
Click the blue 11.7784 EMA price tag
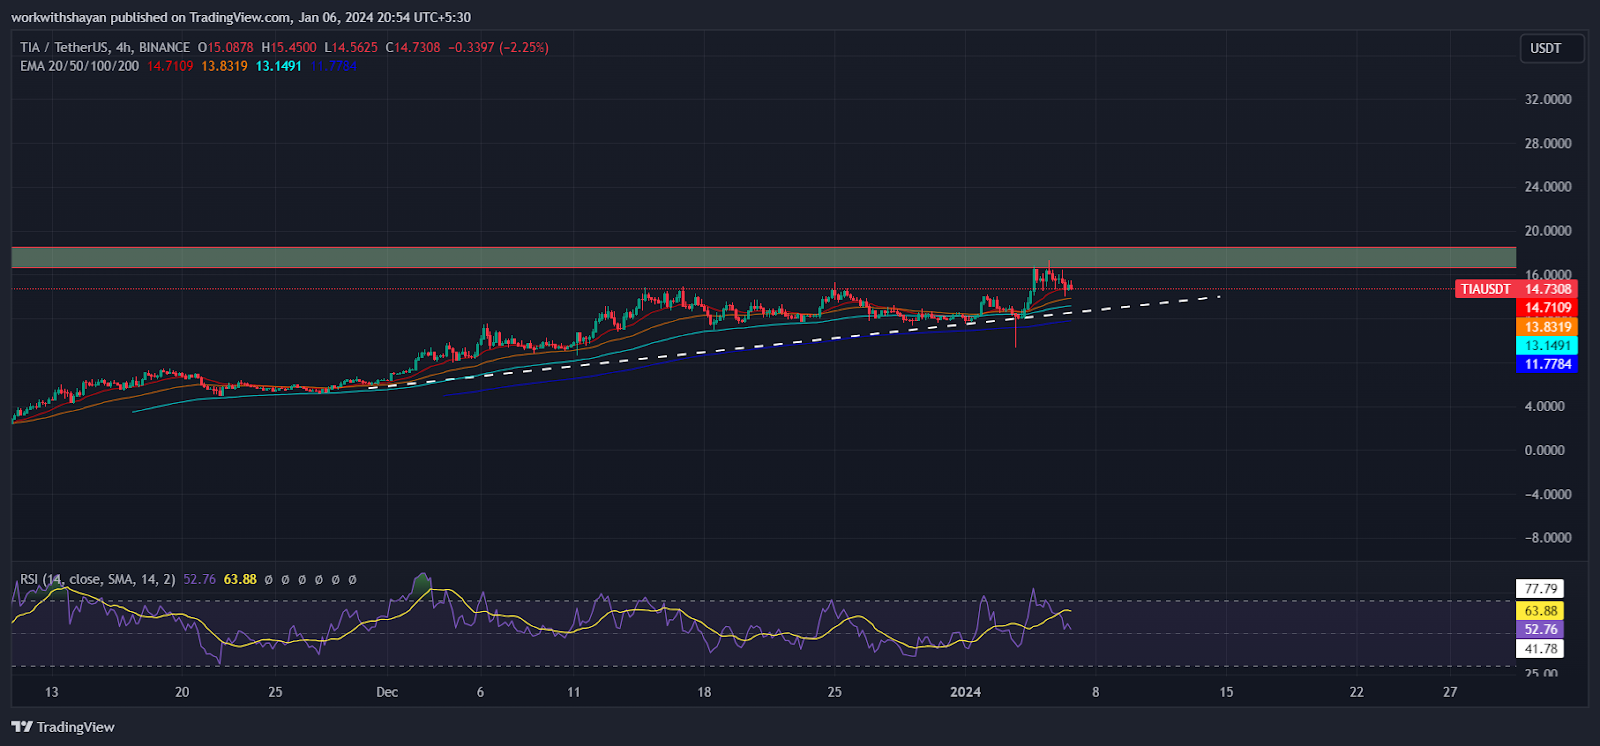[1548, 365]
